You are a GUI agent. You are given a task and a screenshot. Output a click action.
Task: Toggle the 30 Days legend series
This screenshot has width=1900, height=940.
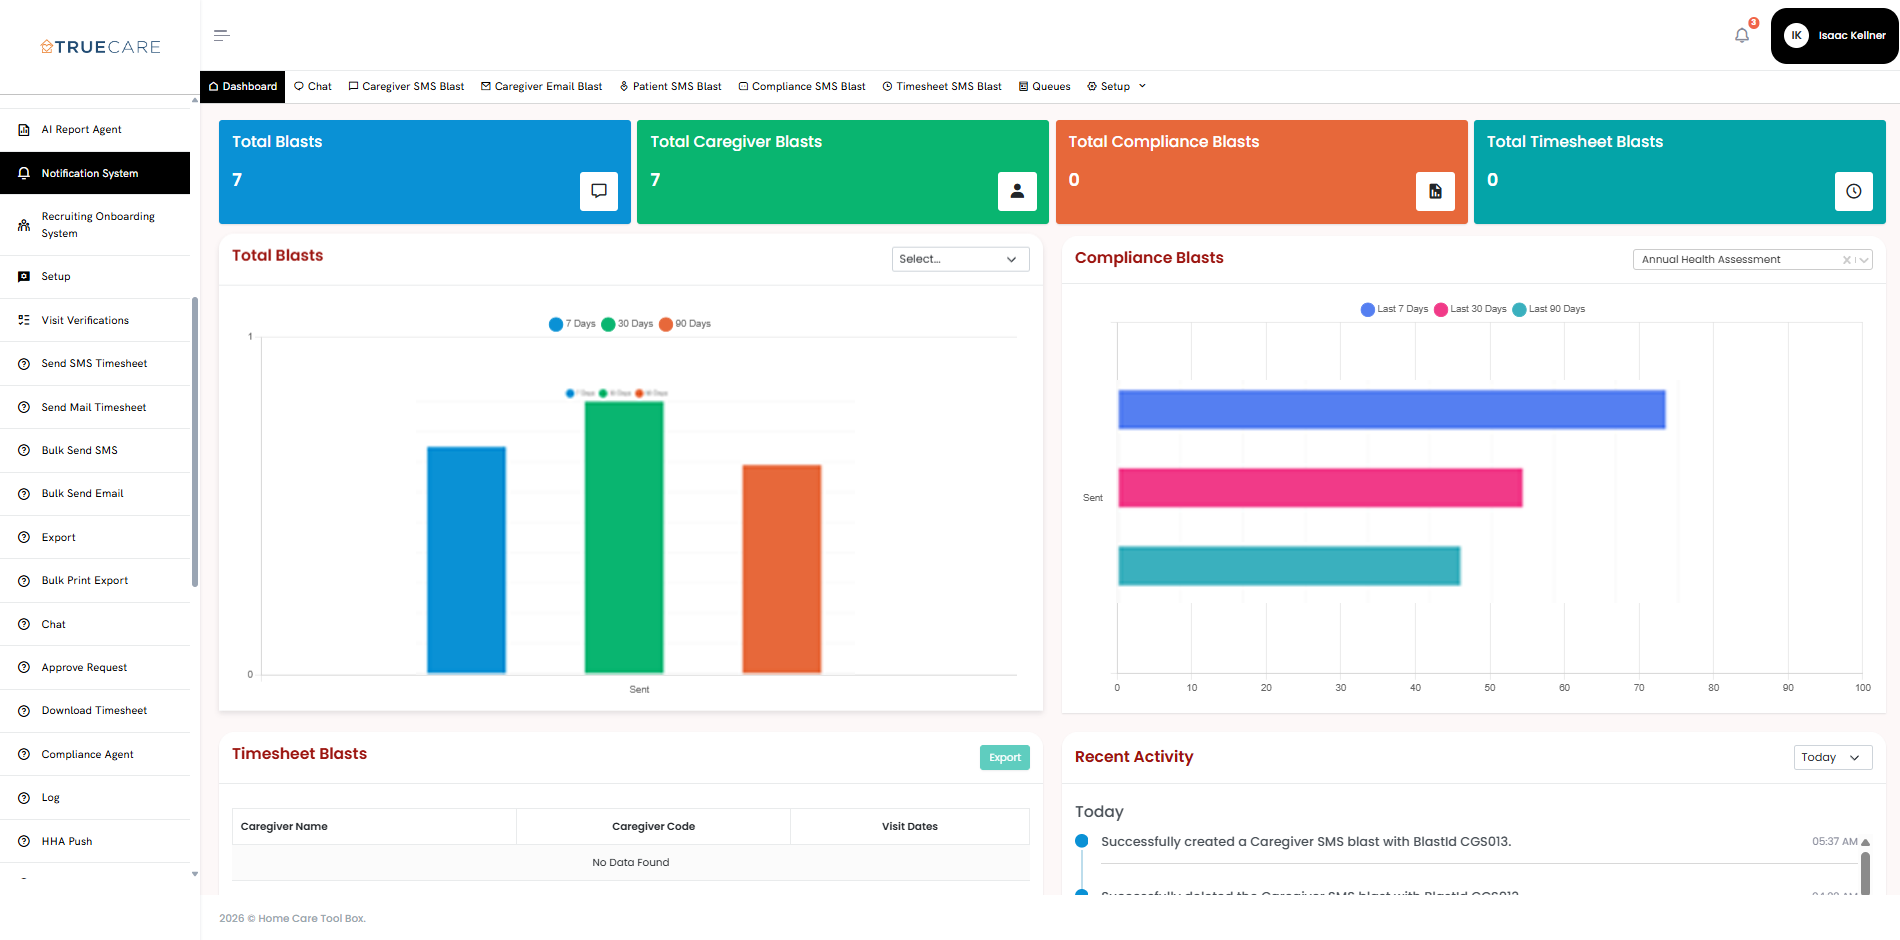click(x=627, y=324)
